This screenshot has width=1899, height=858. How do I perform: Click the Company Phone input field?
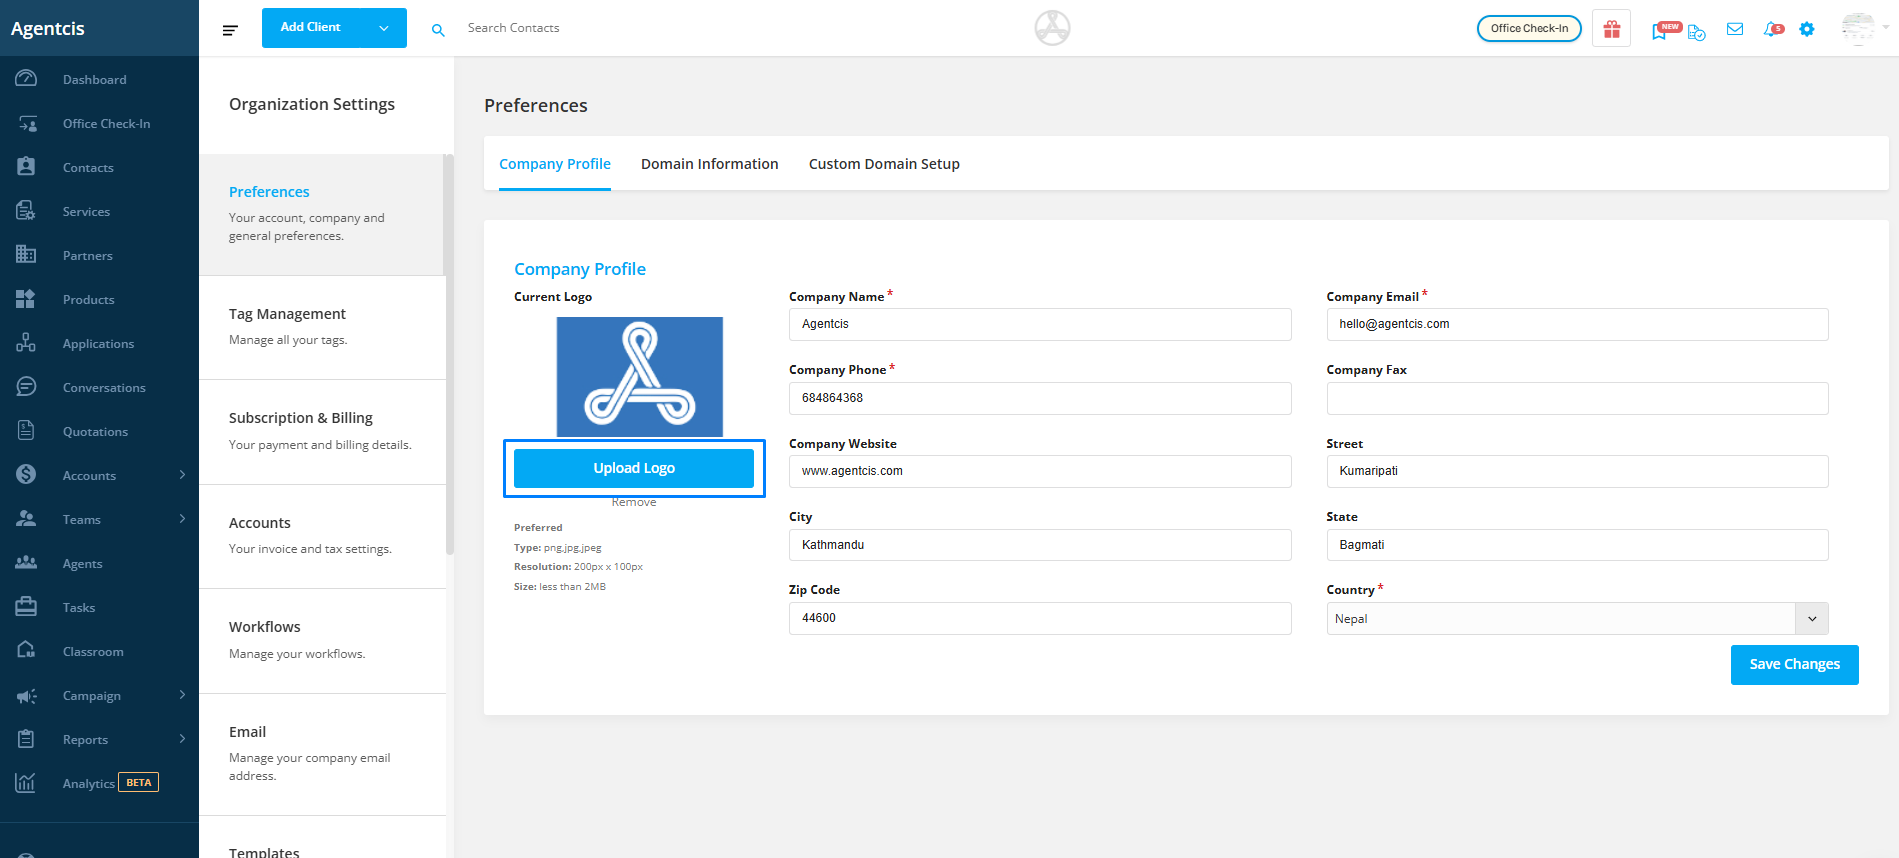click(x=1040, y=398)
